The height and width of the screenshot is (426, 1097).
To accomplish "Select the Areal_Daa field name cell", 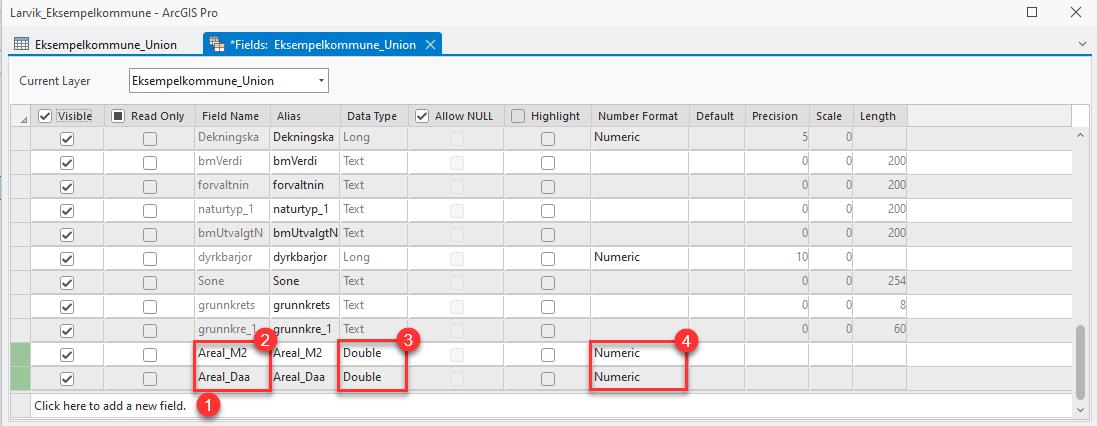I will 232,377.
